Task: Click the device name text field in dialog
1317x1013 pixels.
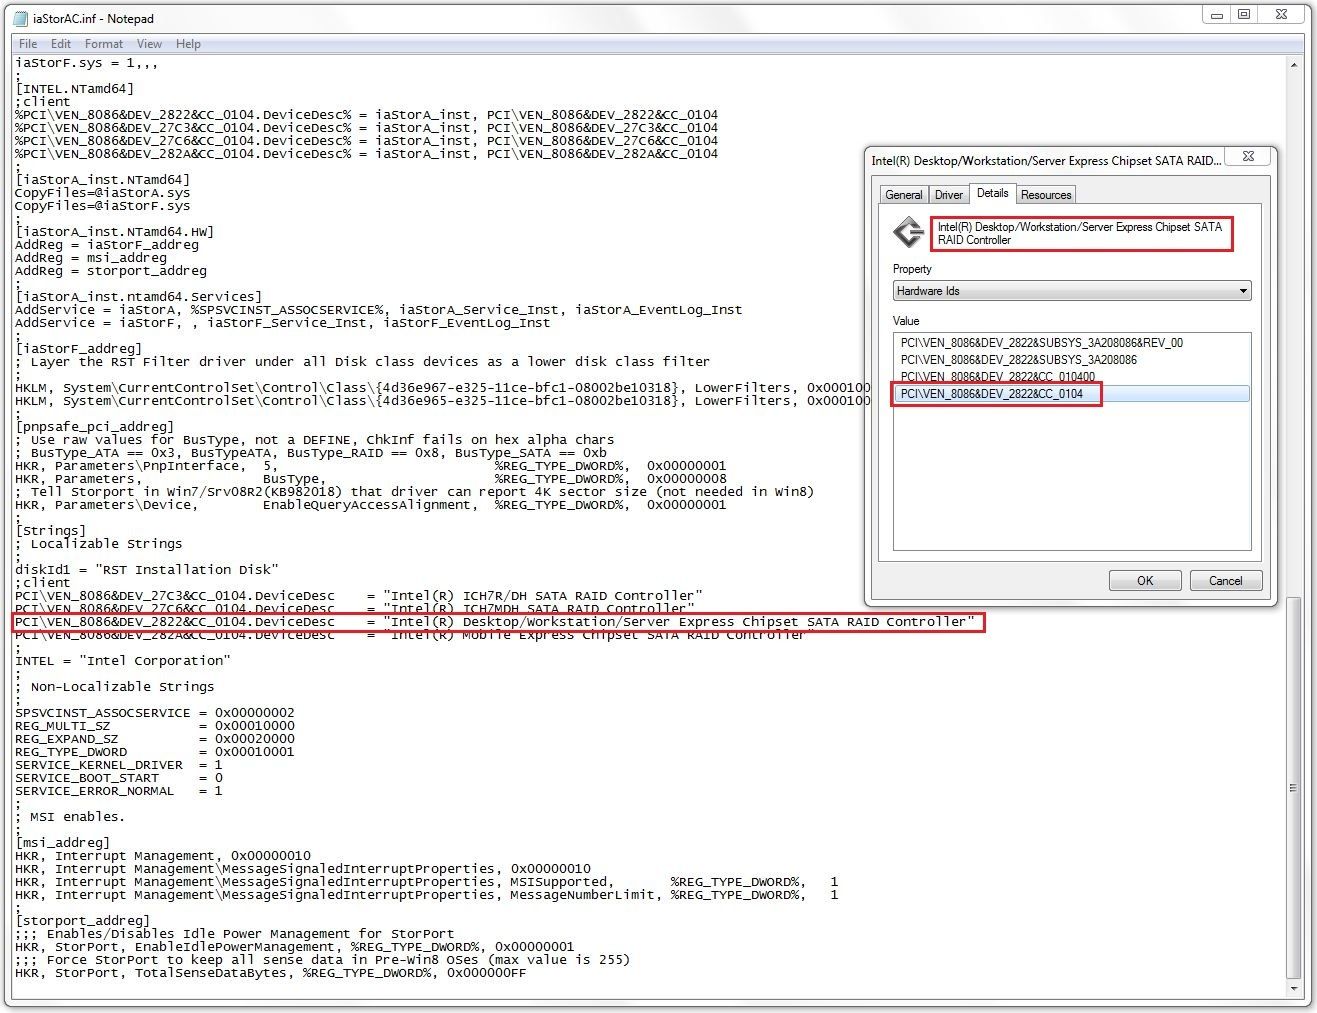Action: click(1081, 233)
